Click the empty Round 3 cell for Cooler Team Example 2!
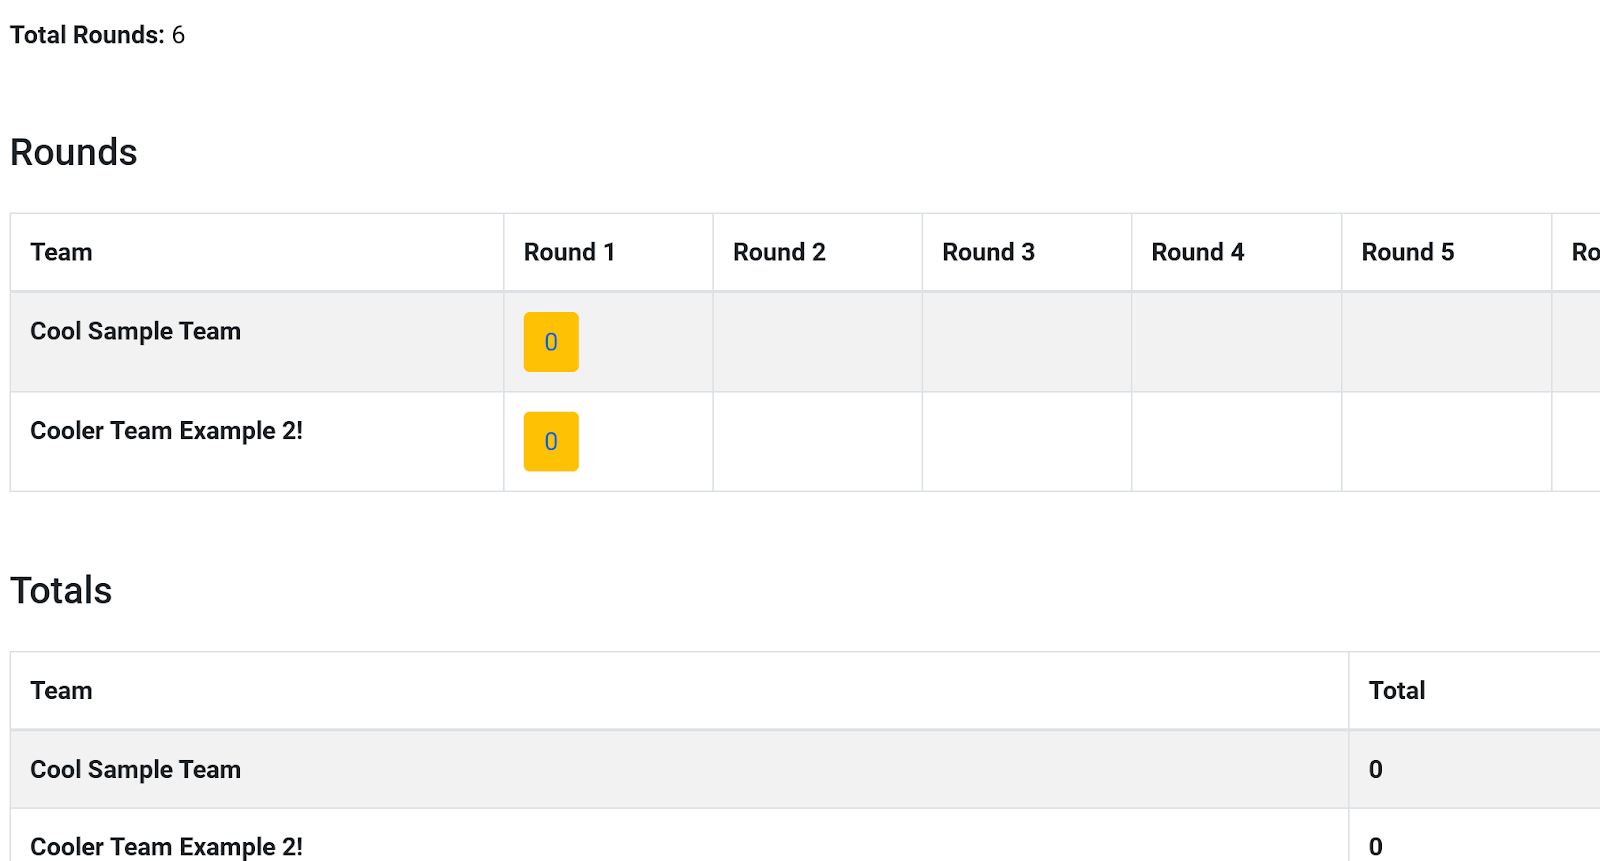Image resolution: width=1600 pixels, height=861 pixels. pos(1027,442)
